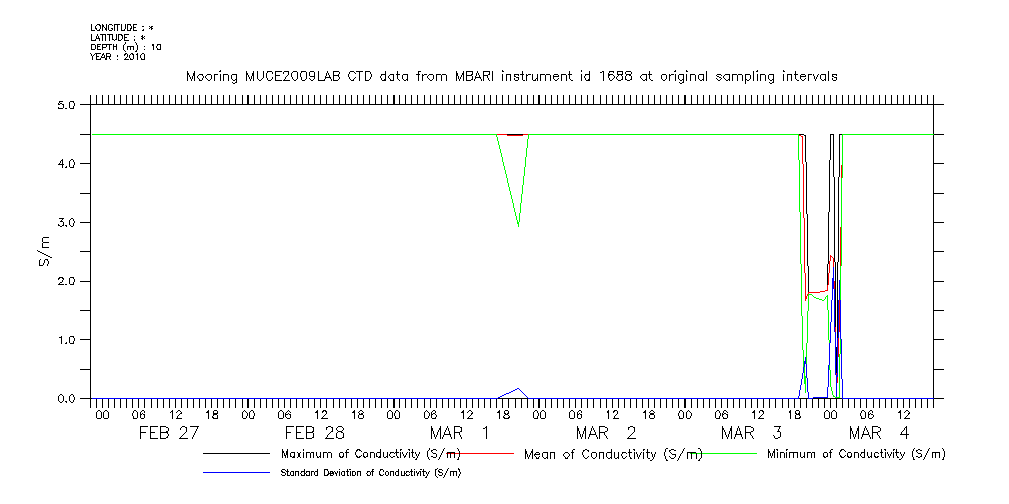Click the MAR 2 date label
This screenshot has width=1009, height=504.
point(606,433)
